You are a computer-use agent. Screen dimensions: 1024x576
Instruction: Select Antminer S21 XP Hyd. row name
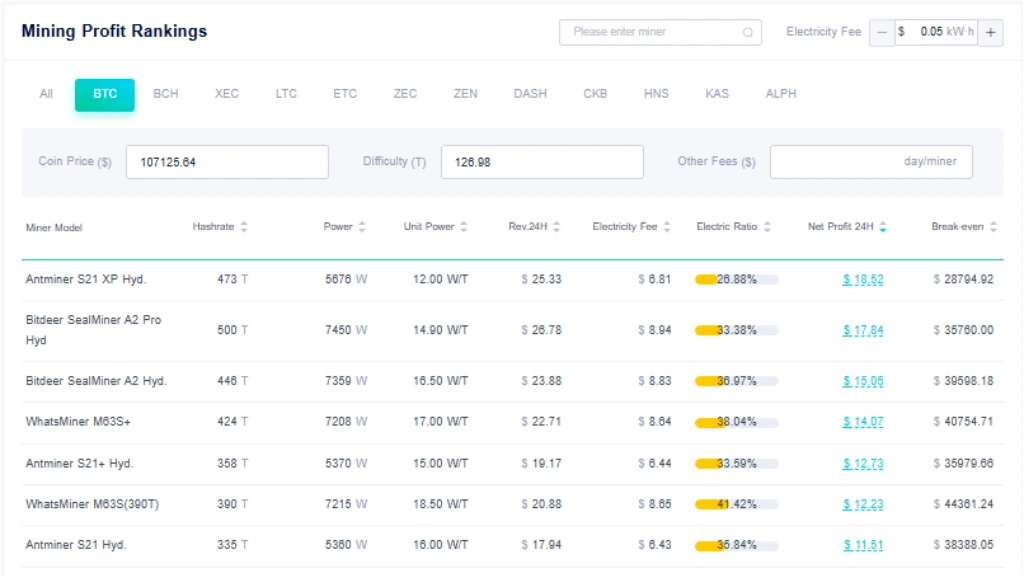[x=86, y=280]
